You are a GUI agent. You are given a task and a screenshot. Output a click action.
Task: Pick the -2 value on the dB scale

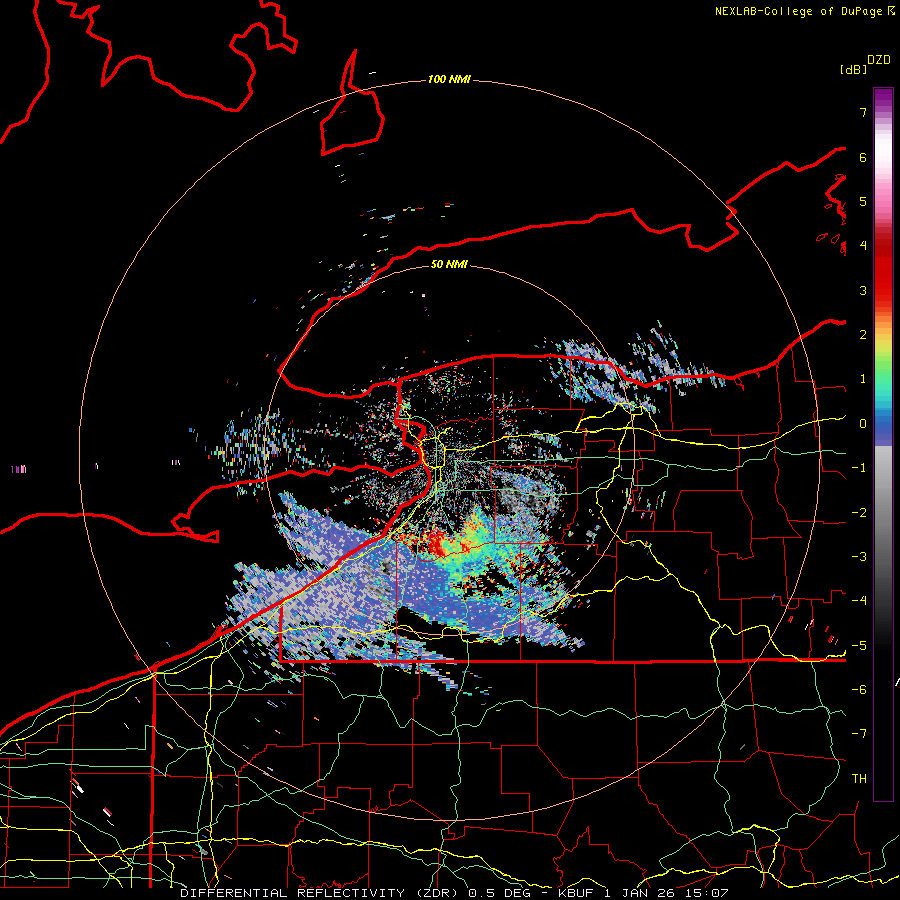coord(859,513)
